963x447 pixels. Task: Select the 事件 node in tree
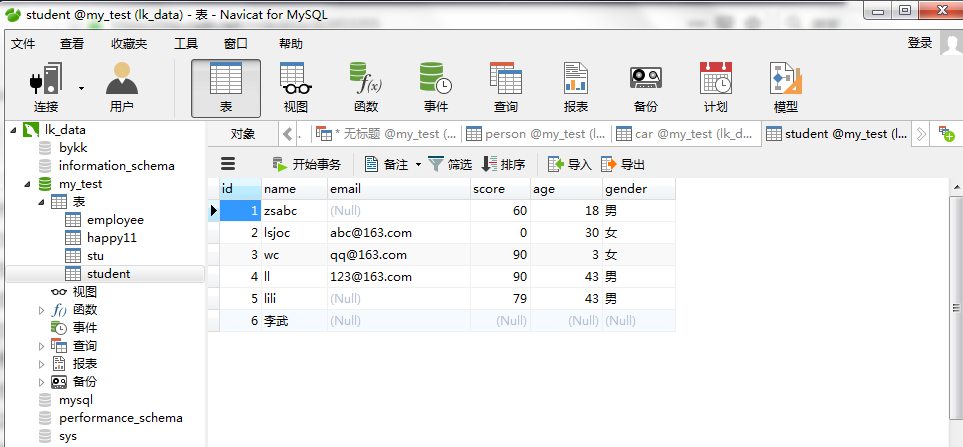pyautogui.click(x=85, y=328)
